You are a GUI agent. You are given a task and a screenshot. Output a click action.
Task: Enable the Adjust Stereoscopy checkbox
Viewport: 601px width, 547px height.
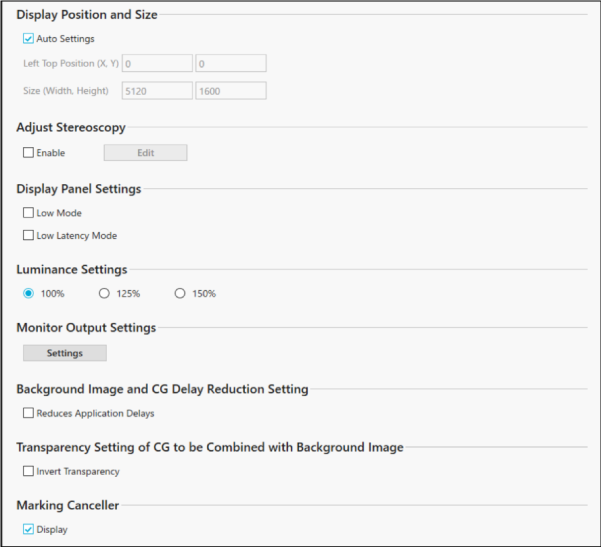(28, 153)
